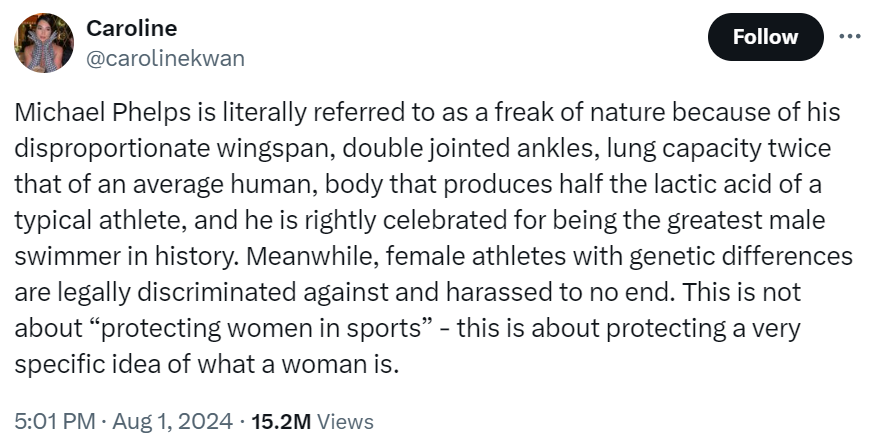Open the three-dot more options menu
Image resolution: width=877 pixels, height=443 pixels.
click(849, 36)
